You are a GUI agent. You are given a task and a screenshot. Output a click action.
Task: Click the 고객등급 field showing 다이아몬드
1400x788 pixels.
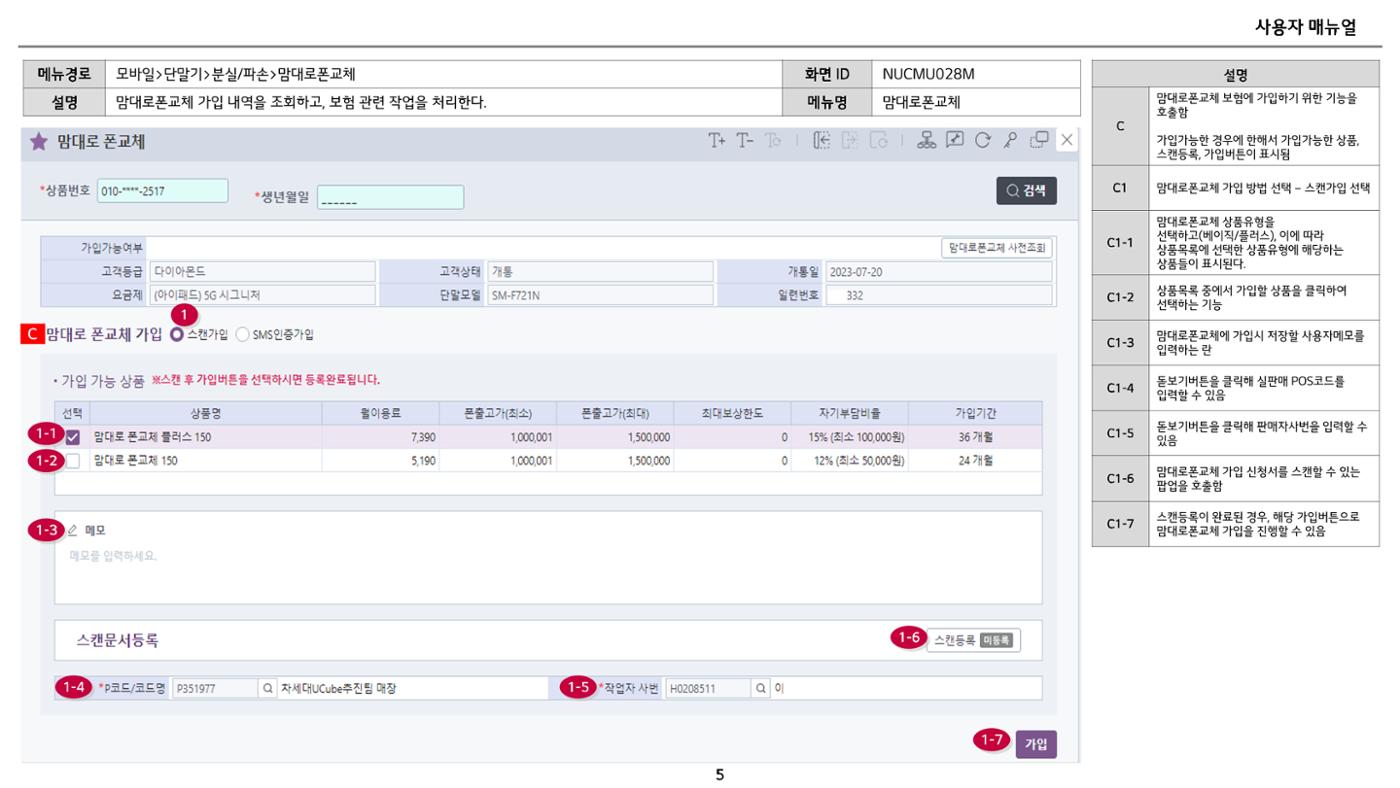click(262, 271)
